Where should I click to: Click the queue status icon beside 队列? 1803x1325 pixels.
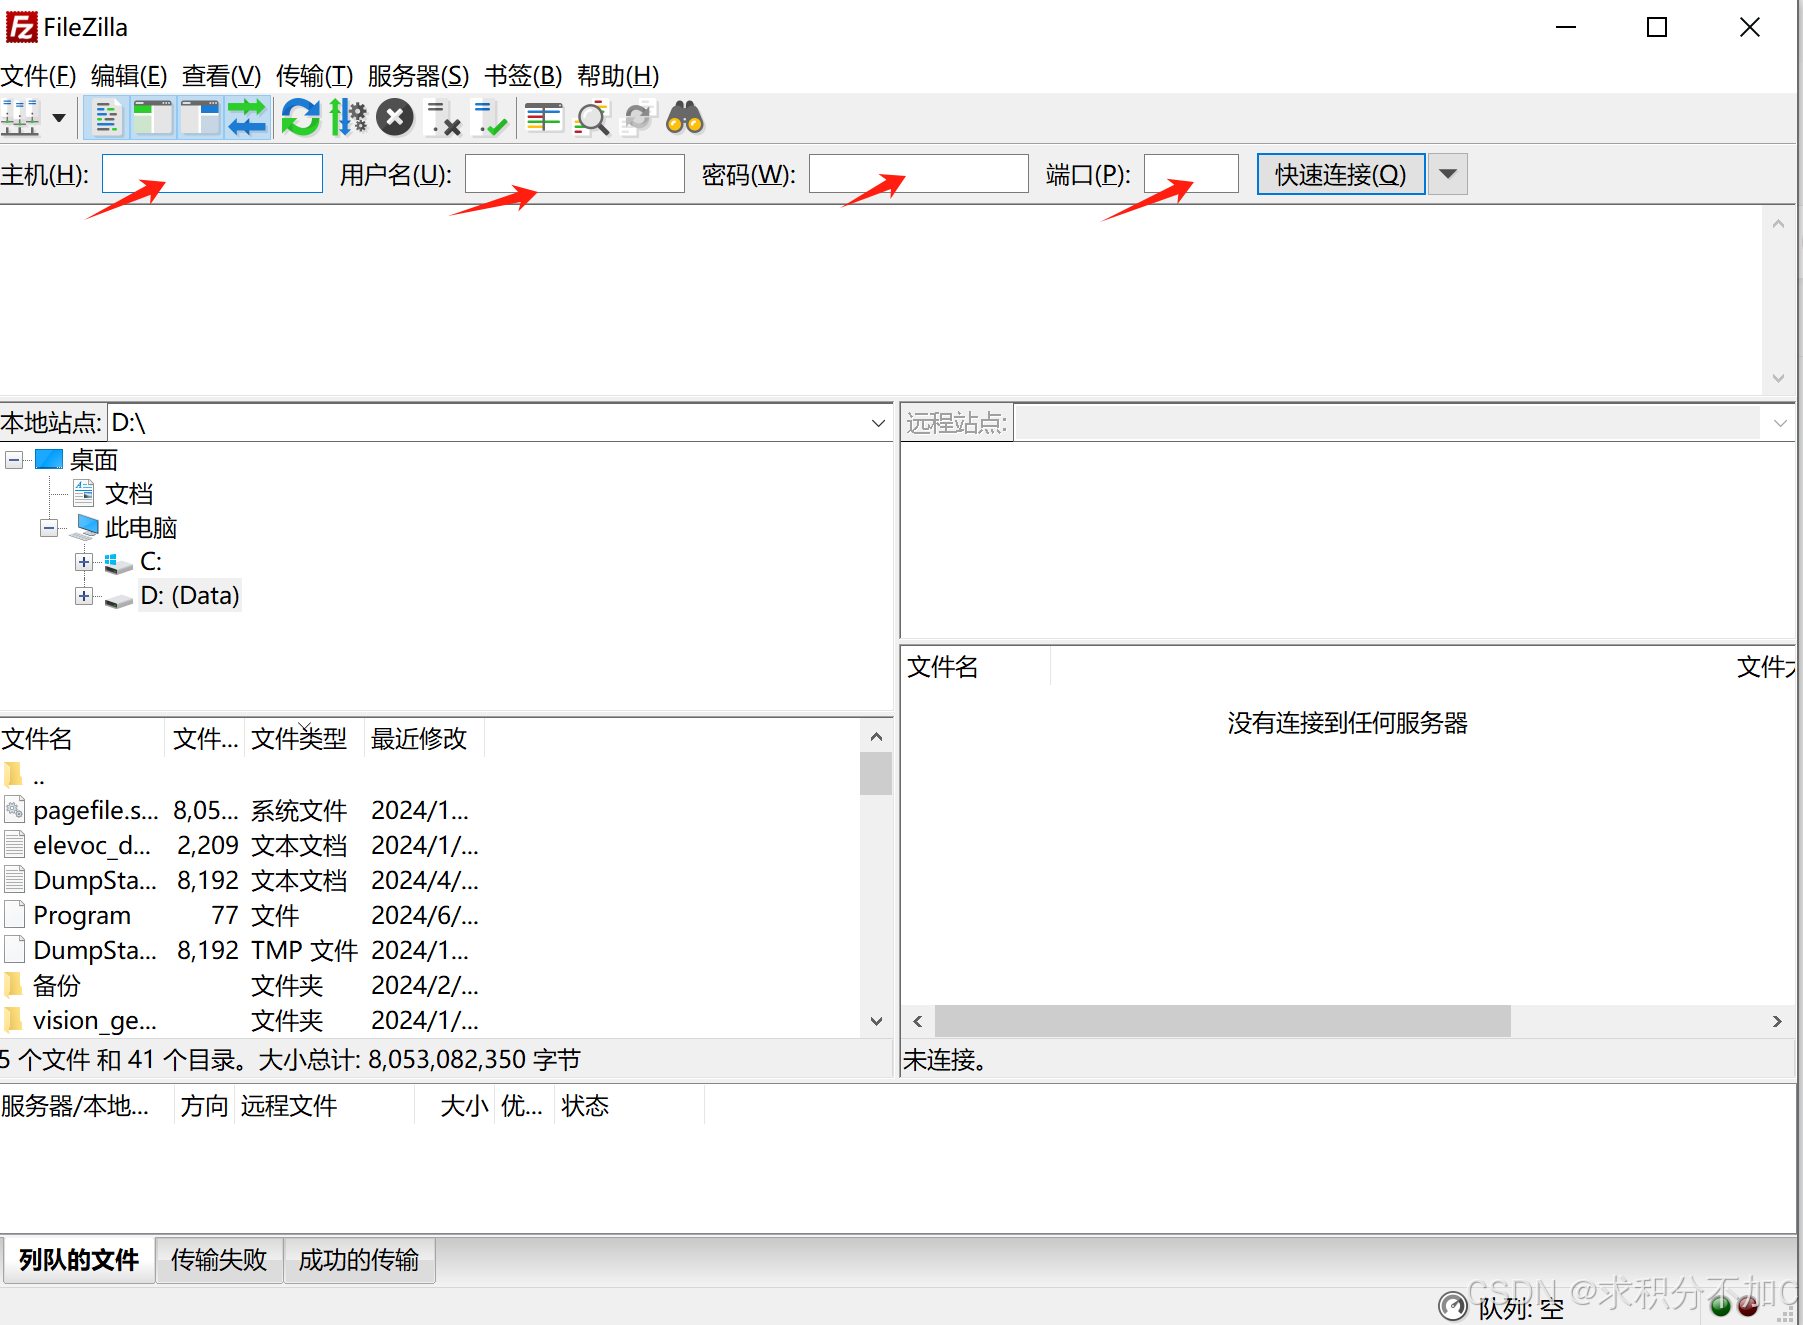pyautogui.click(x=1453, y=1306)
